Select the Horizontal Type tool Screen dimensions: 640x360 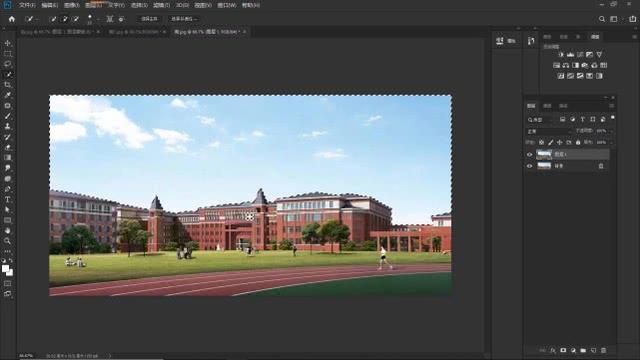pos(7,200)
